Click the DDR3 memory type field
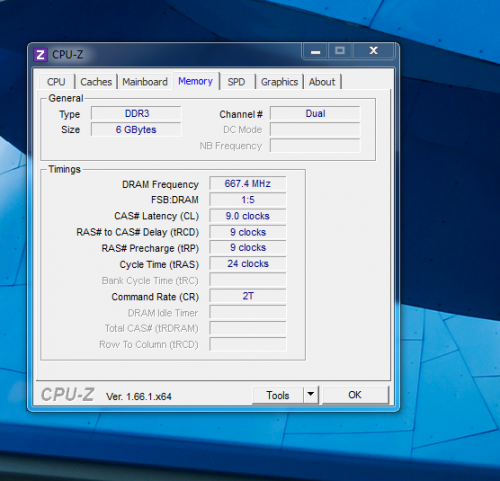The image size is (500, 481). [x=136, y=114]
